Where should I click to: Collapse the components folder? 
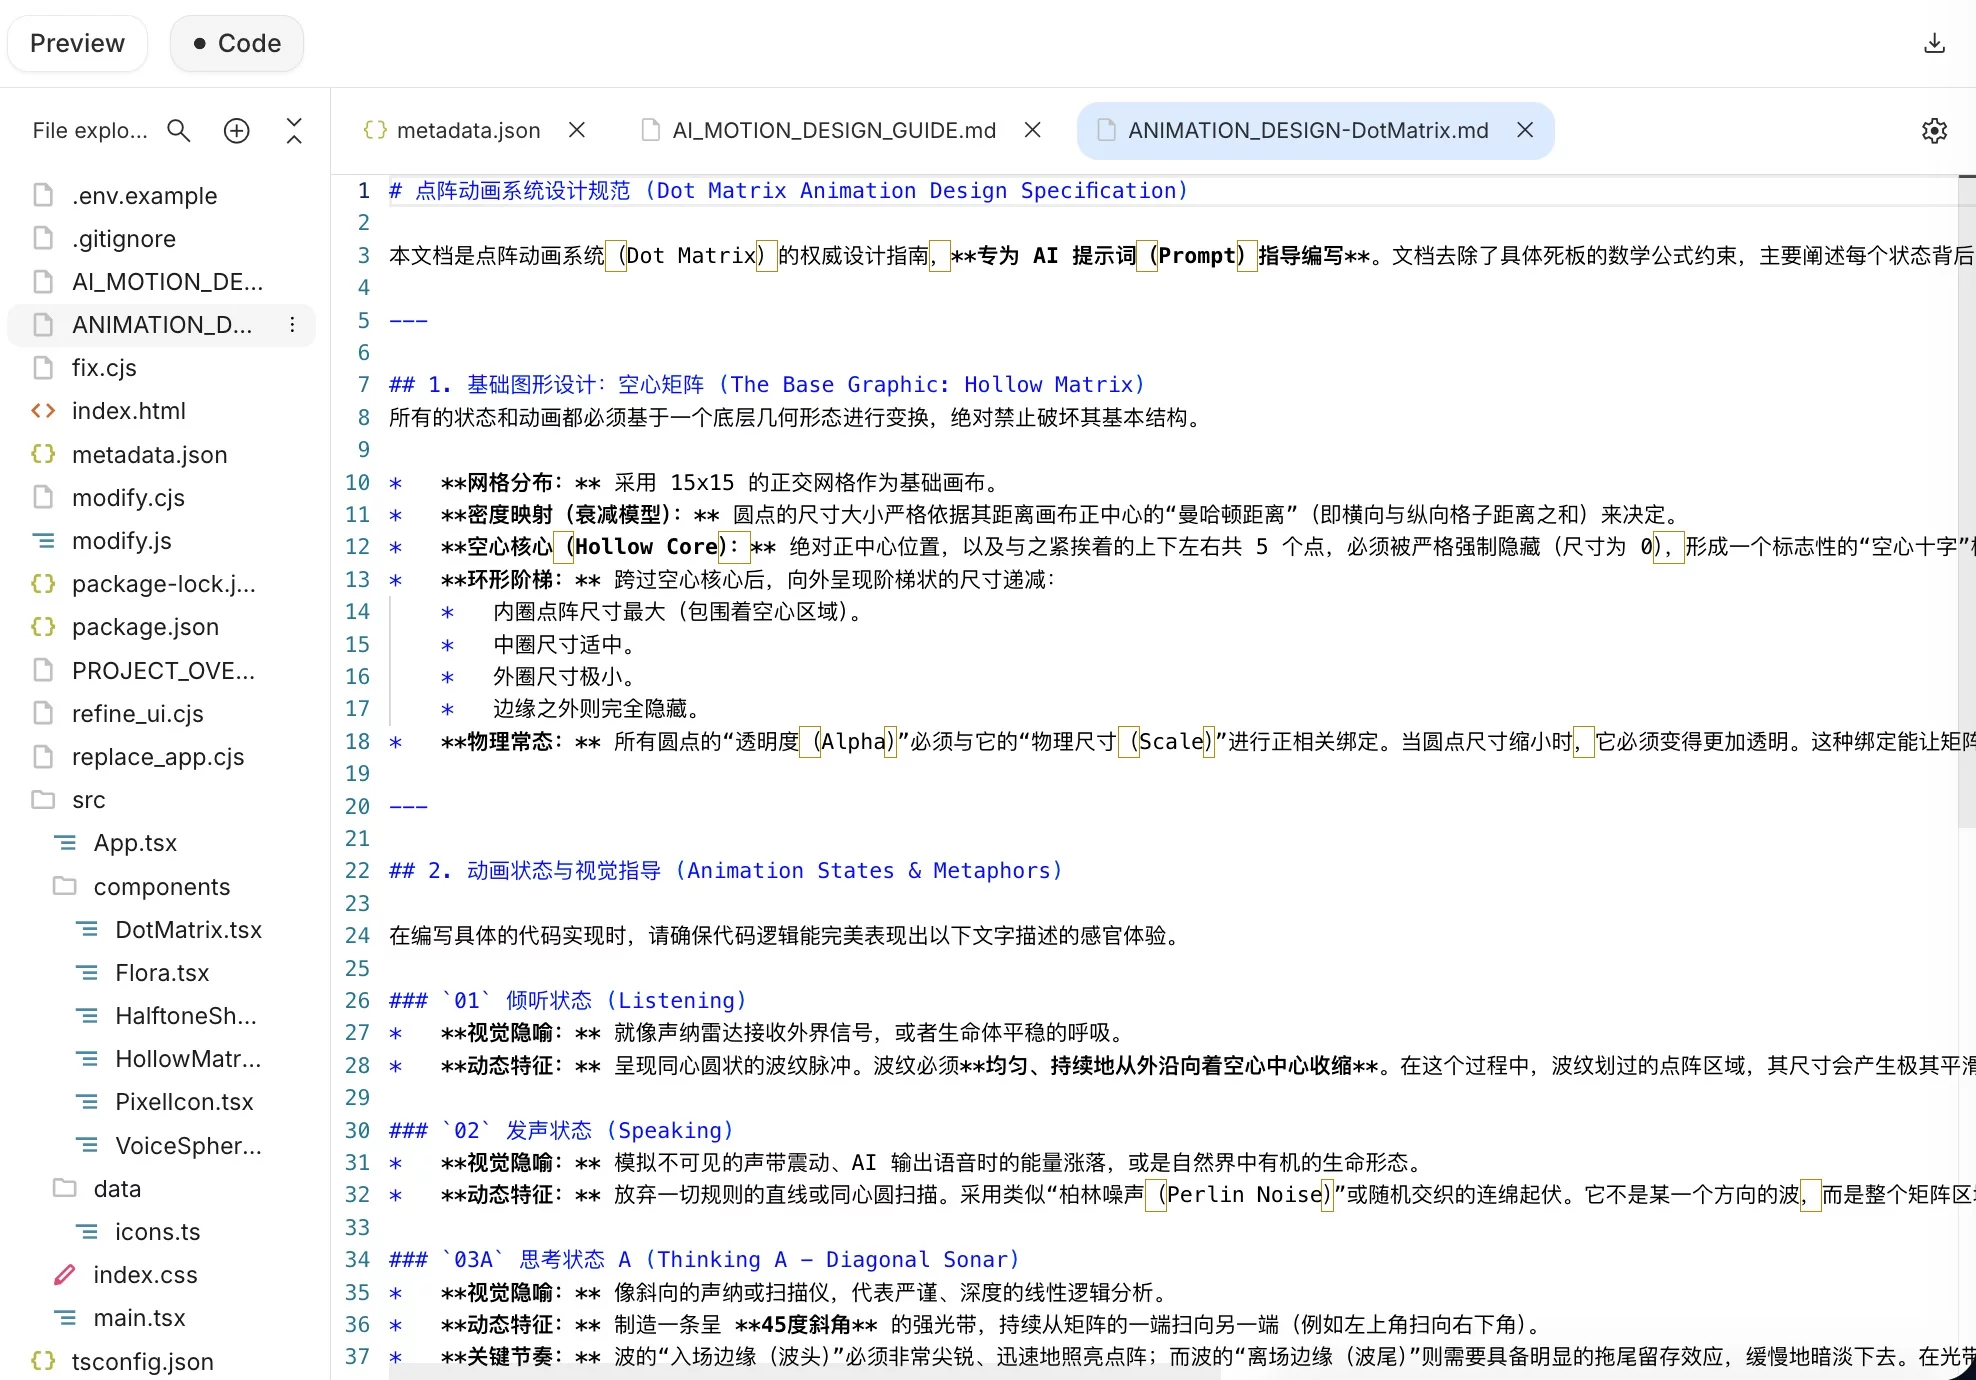tap(160, 886)
